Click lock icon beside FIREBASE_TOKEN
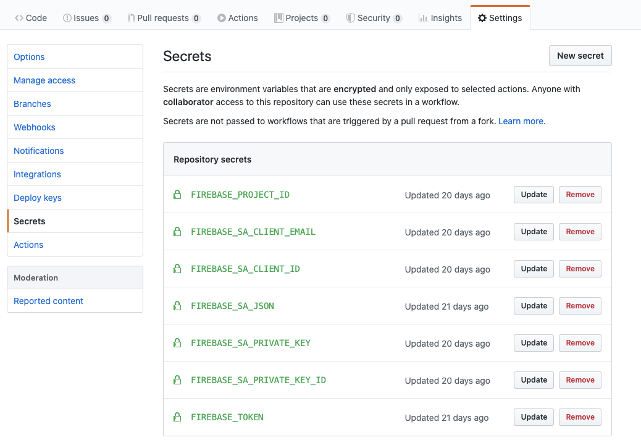Viewport: 641px width, 440px height. coord(177,417)
